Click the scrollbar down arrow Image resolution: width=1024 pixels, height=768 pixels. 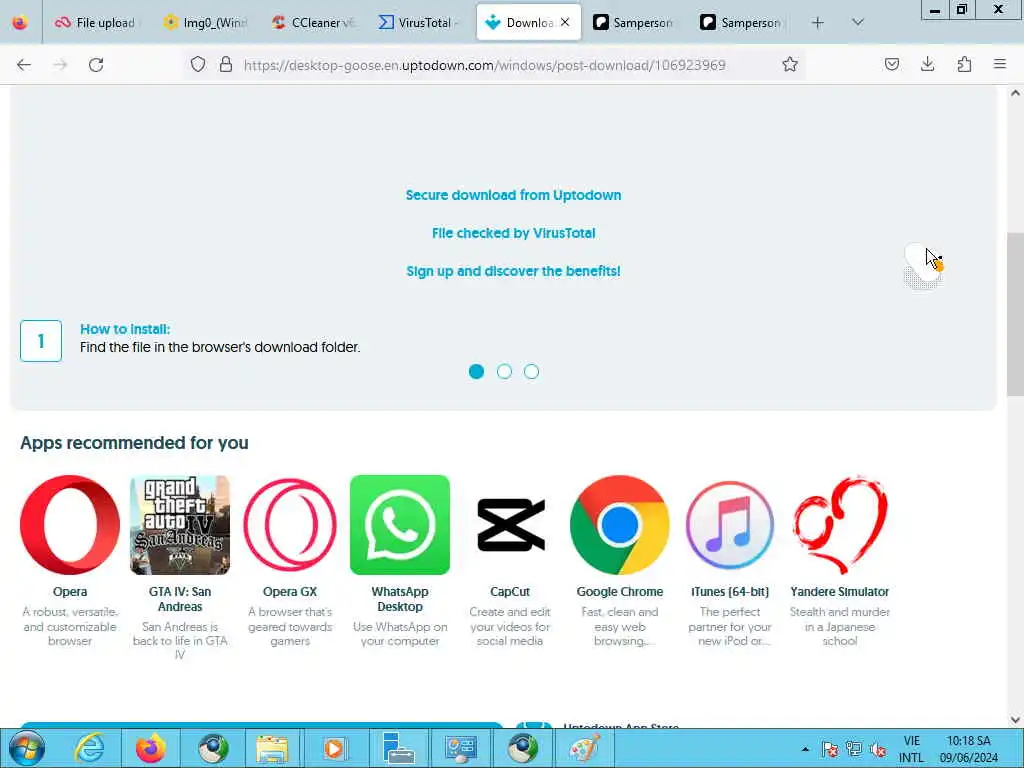1015,720
